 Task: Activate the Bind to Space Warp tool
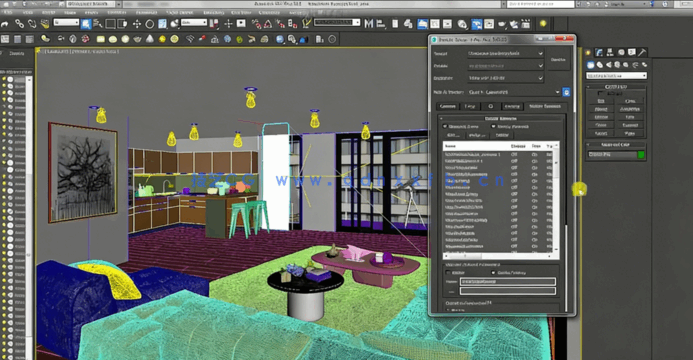click(45, 23)
